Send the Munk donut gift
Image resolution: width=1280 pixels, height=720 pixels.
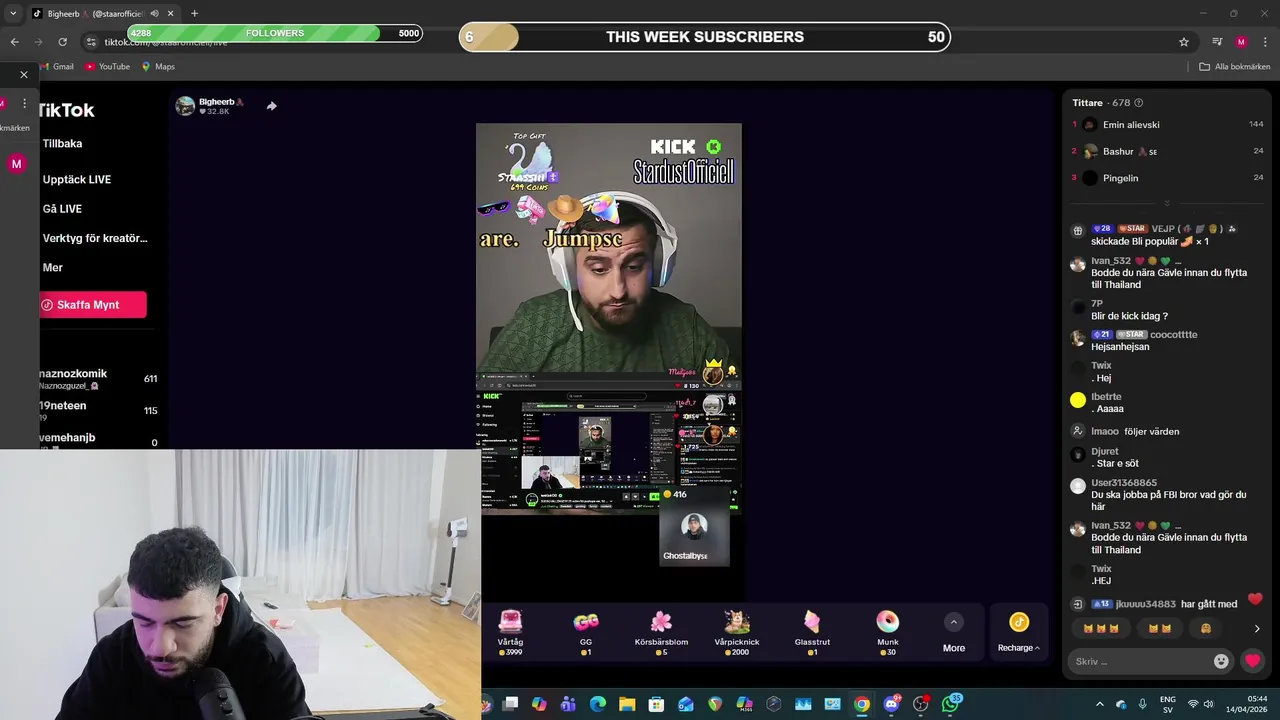tap(888, 632)
